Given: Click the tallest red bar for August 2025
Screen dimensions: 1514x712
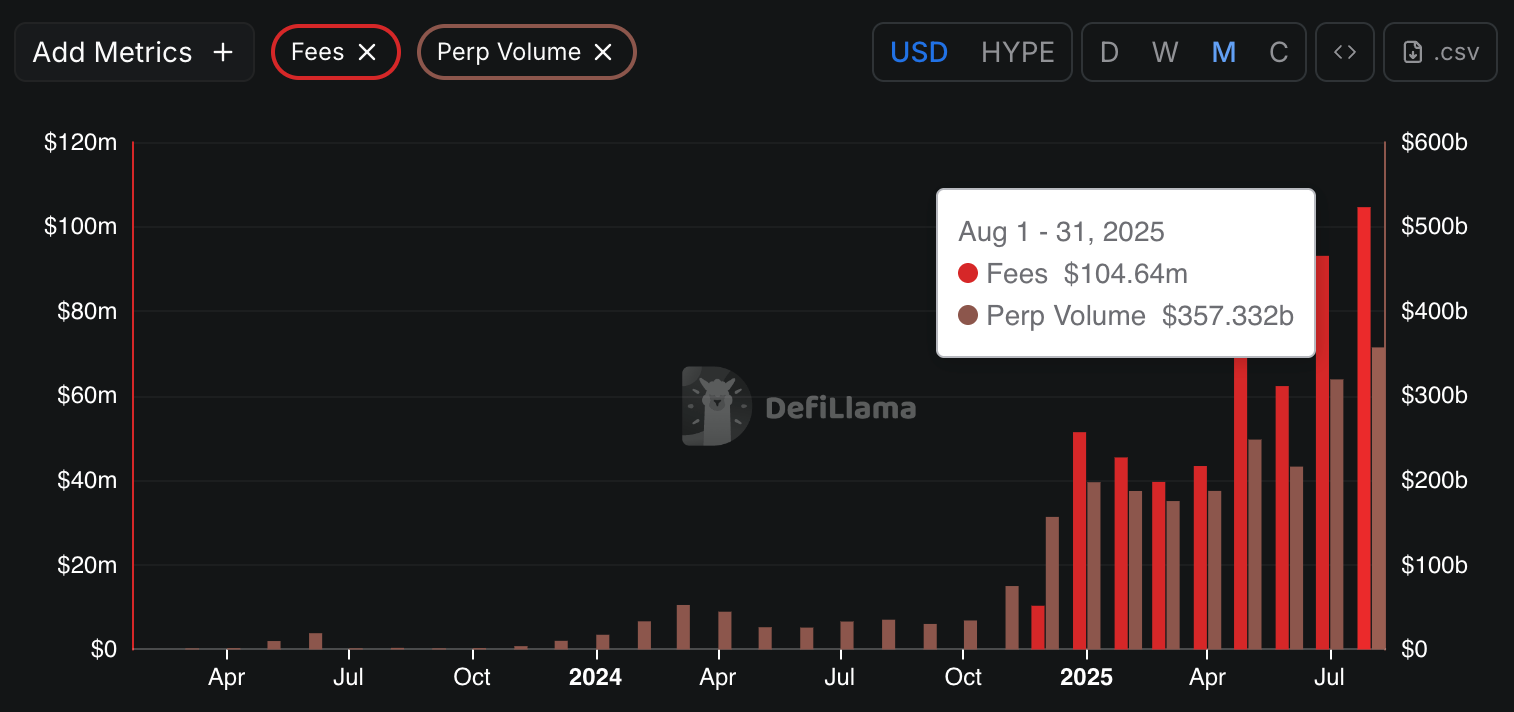Looking at the screenshot, I should [x=1362, y=420].
